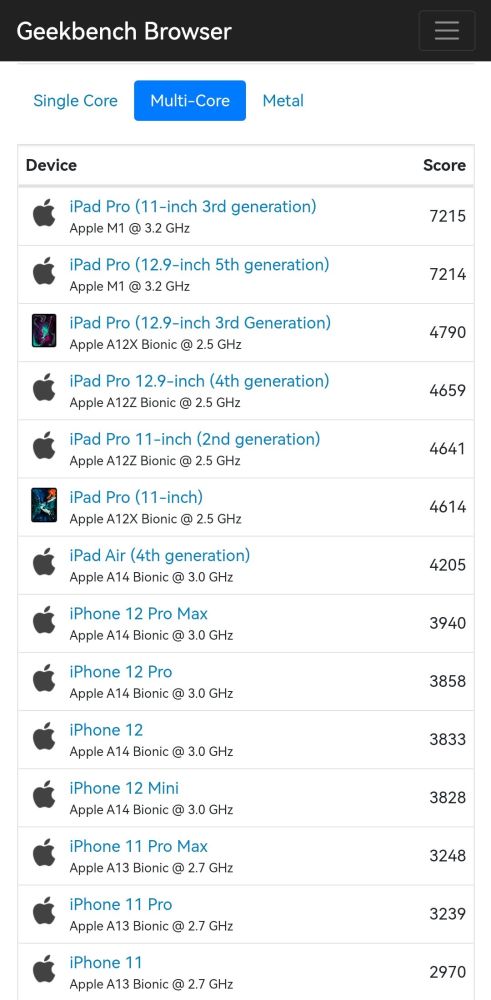The width and height of the screenshot is (491, 1000).
Task: Click the Score column header
Action: click(x=444, y=165)
